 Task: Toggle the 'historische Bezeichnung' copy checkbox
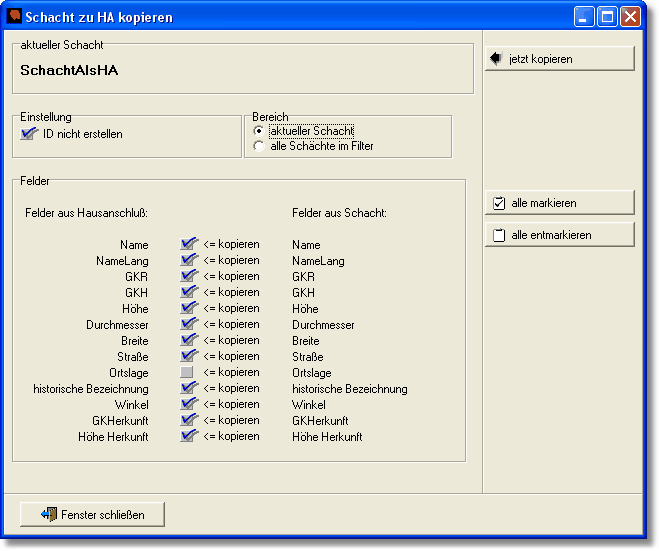188,388
